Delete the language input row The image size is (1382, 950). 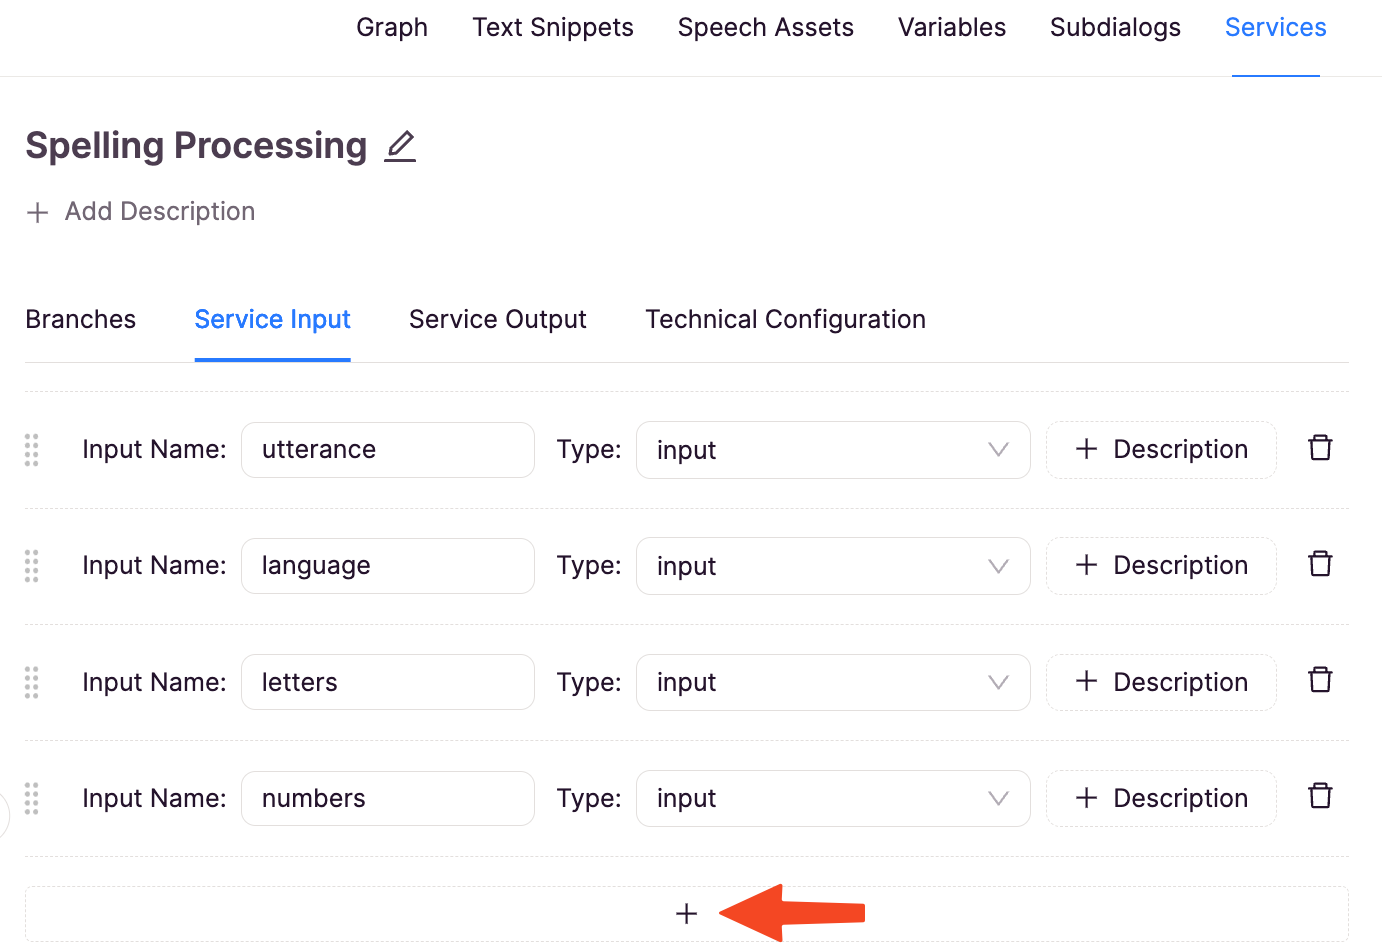coord(1320,564)
